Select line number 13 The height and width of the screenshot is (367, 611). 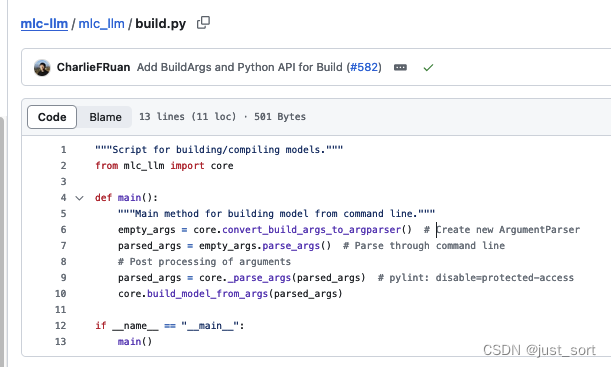(60, 342)
